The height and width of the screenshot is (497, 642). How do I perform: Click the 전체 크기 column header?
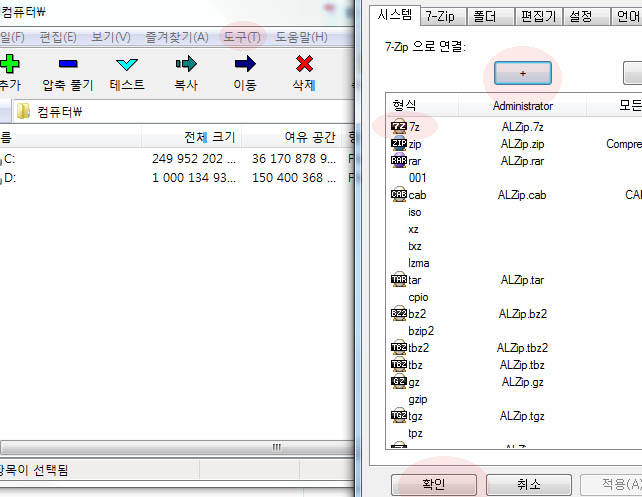(192, 137)
